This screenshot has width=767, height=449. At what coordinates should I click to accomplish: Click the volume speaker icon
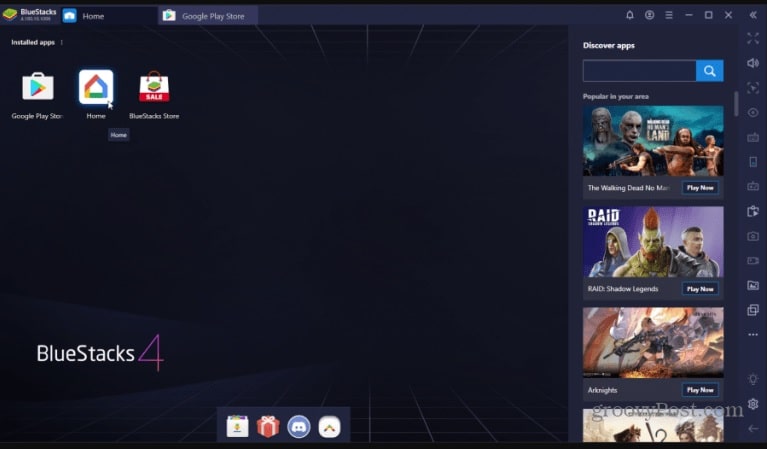(753, 63)
